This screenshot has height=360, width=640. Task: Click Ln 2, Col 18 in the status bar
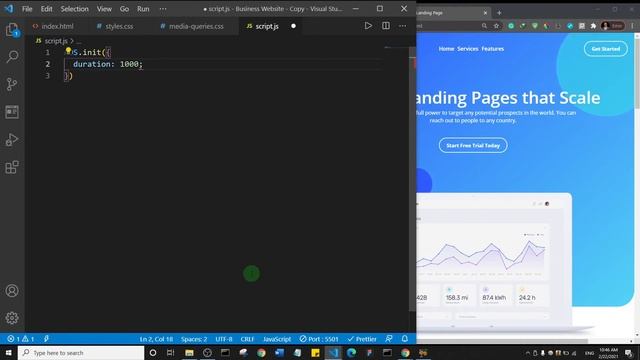tap(156, 339)
